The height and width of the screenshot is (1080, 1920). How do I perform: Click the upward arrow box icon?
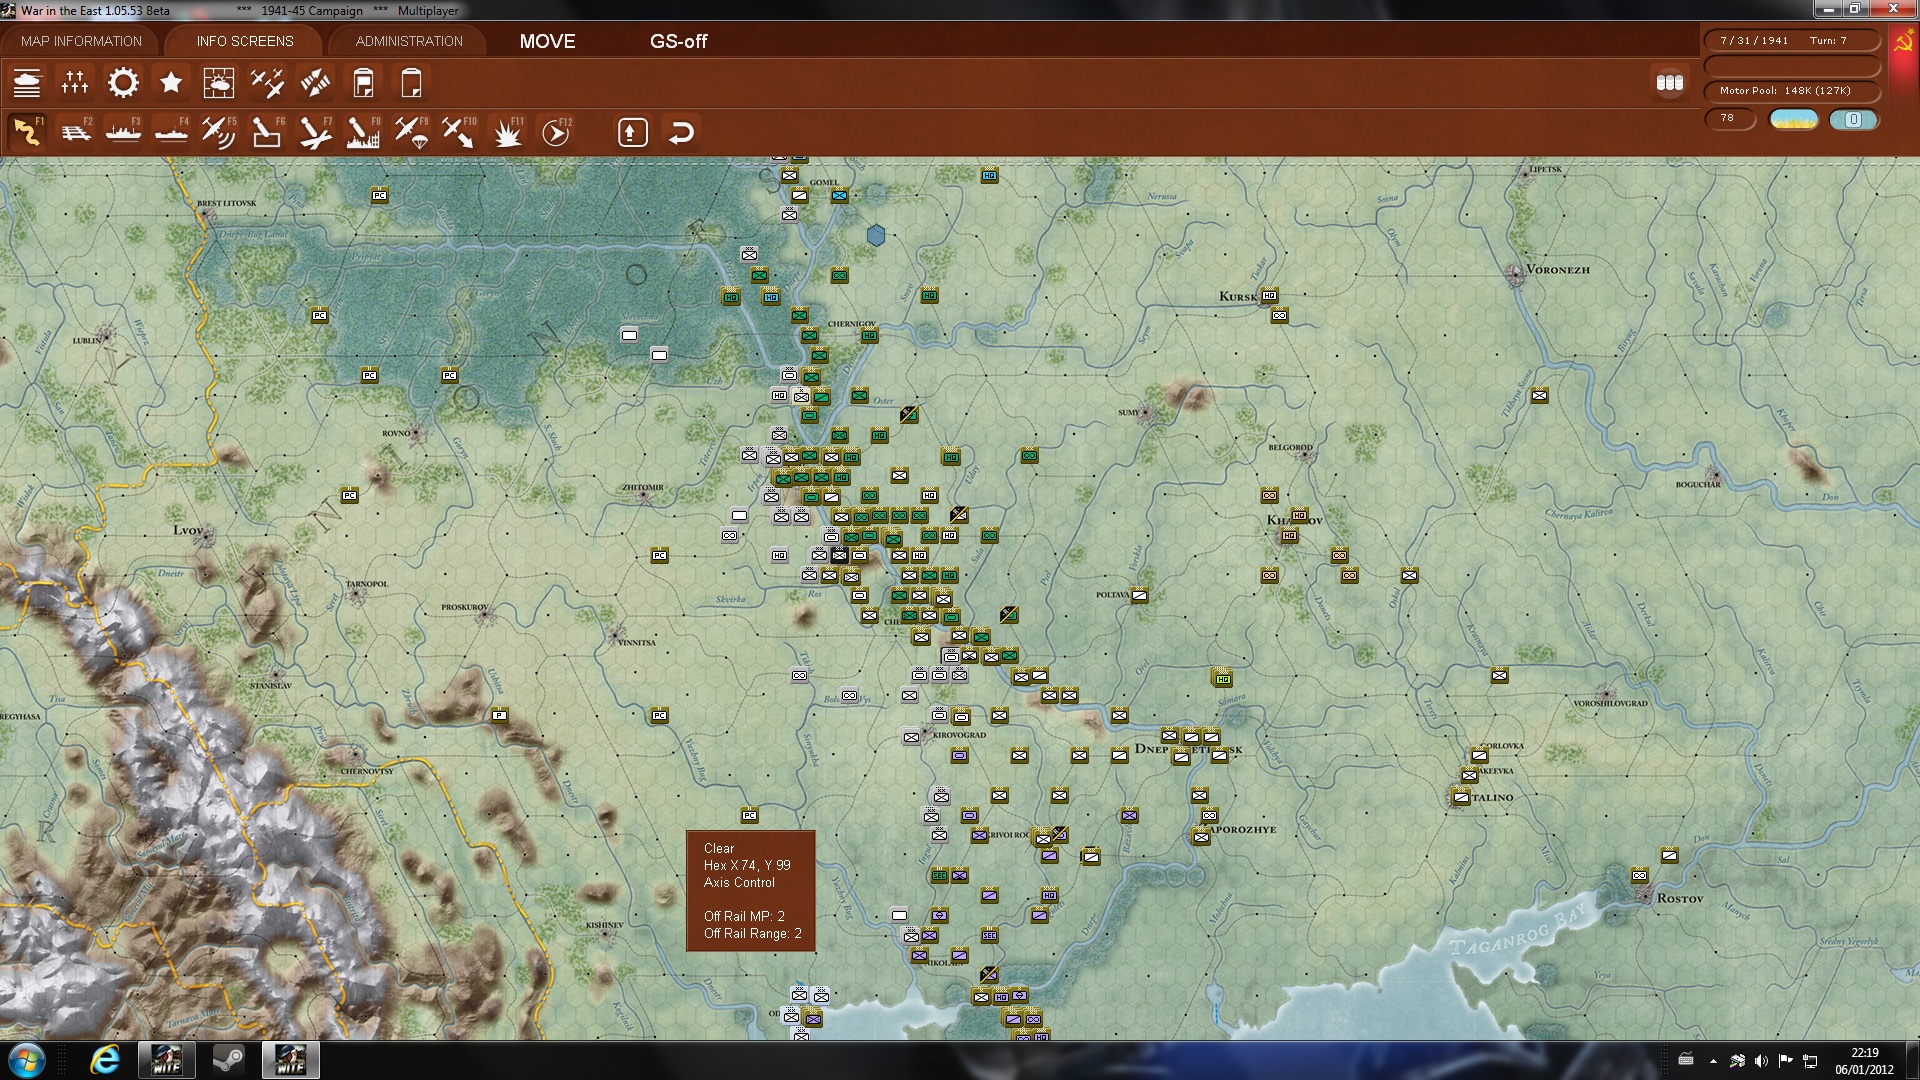(x=633, y=132)
